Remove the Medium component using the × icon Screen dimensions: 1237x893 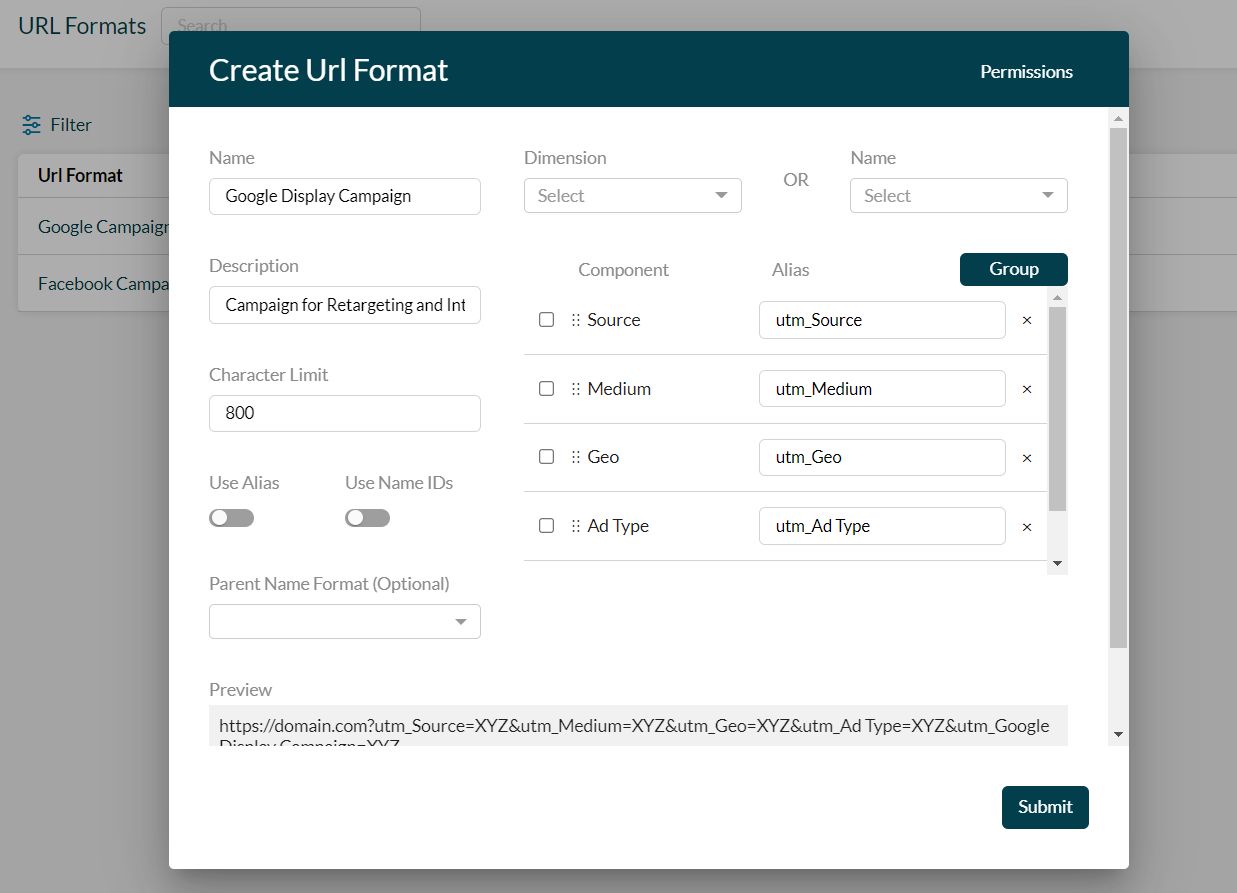point(1026,388)
